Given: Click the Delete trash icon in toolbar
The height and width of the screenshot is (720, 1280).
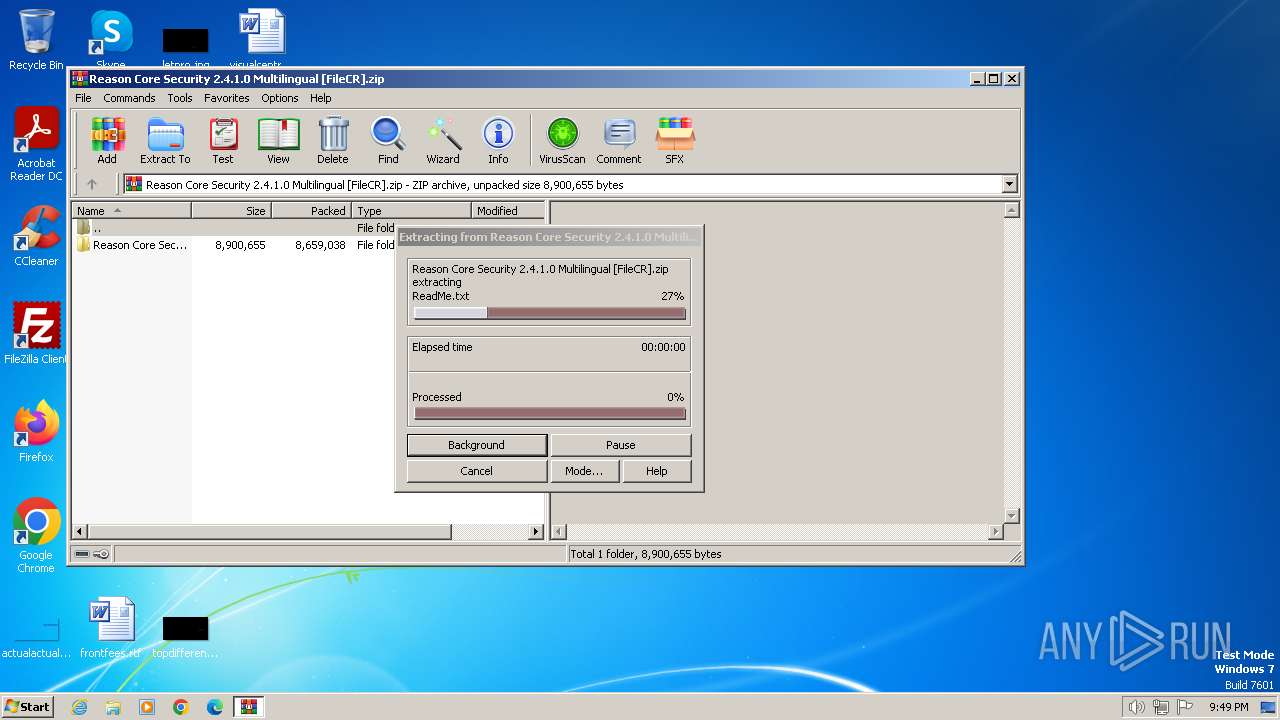Looking at the screenshot, I should [x=333, y=140].
